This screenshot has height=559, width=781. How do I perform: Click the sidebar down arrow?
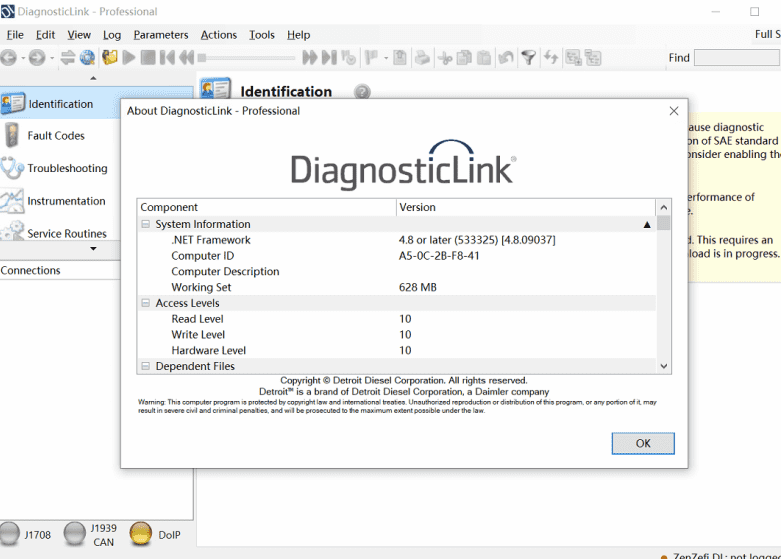click(x=93, y=248)
